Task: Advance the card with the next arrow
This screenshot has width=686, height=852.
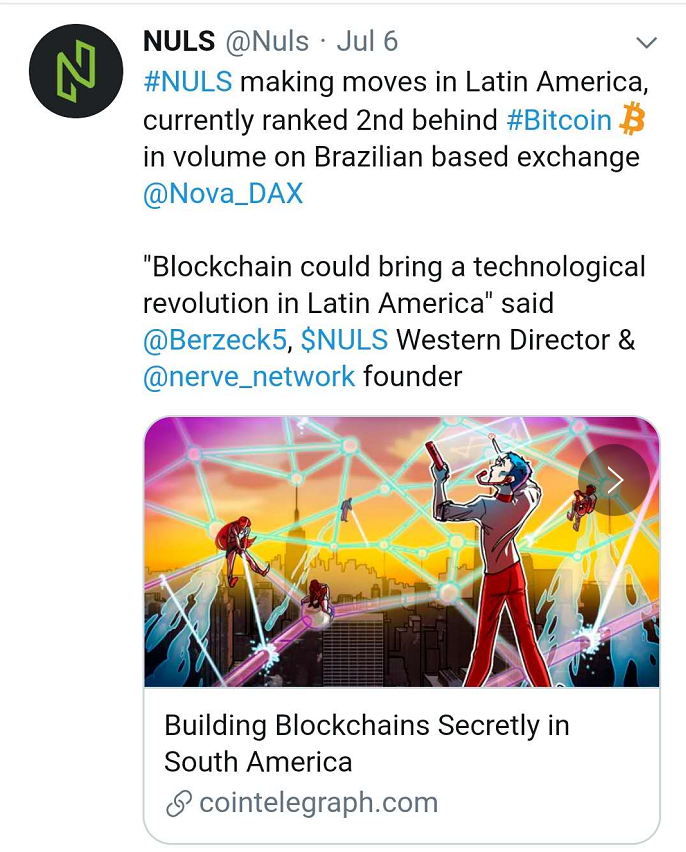Action: point(614,480)
